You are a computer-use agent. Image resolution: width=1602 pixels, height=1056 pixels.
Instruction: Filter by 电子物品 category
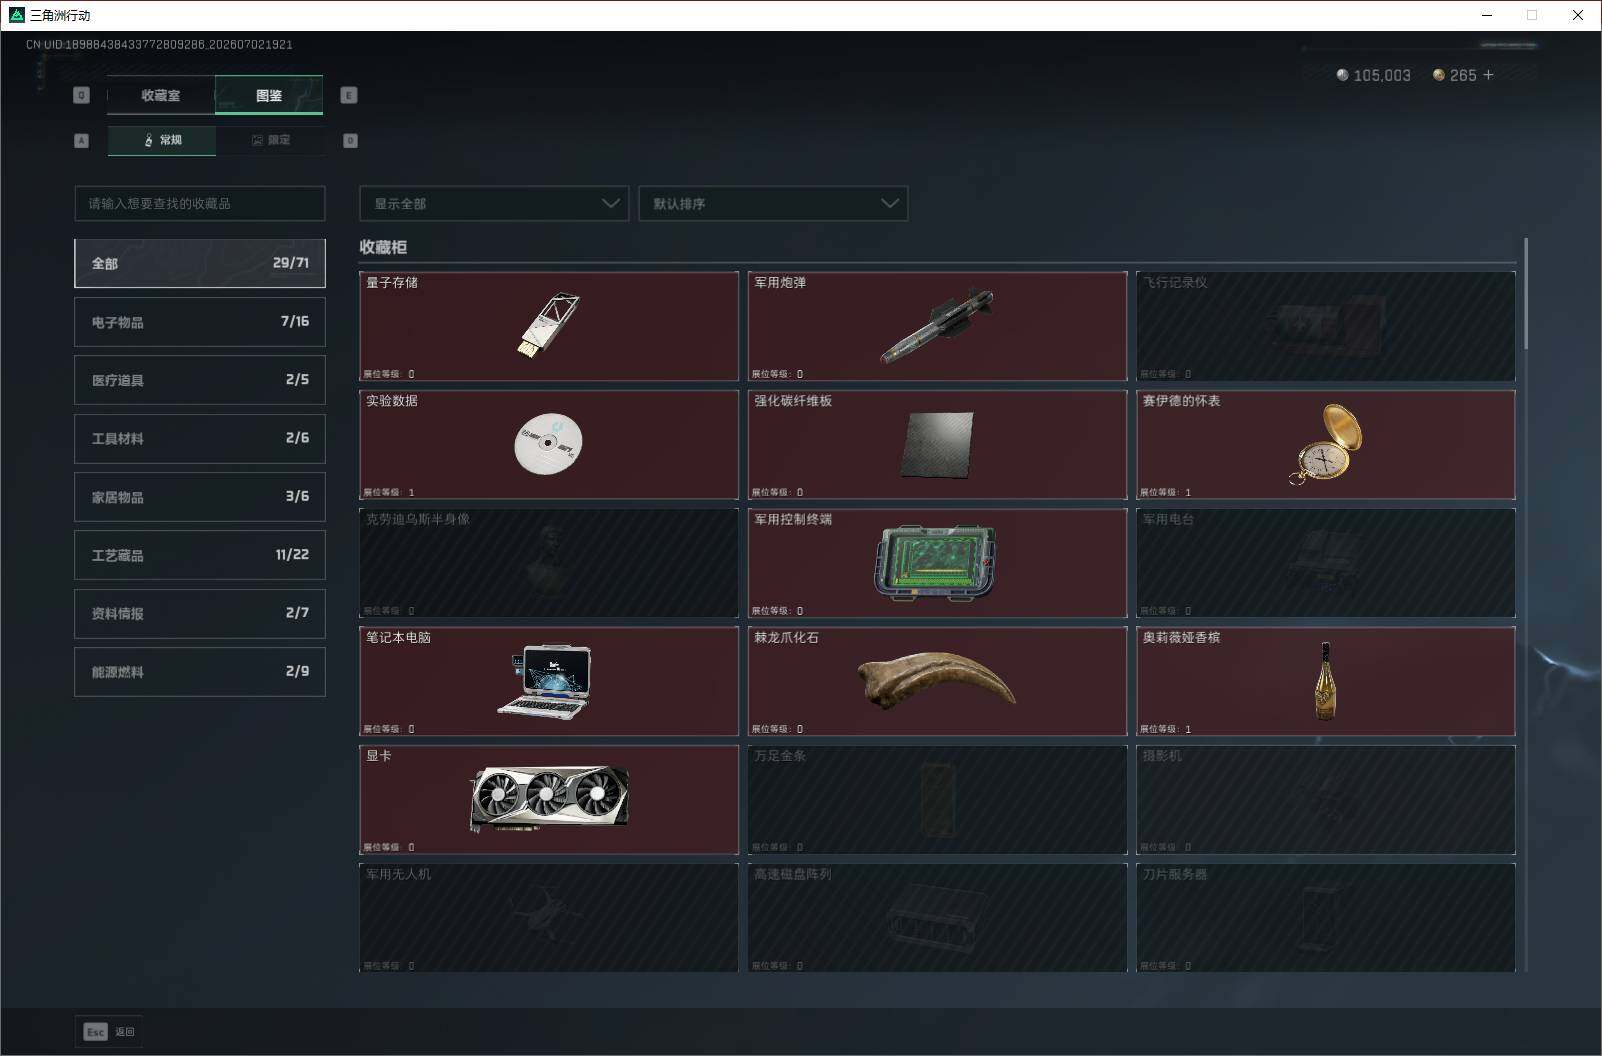(200, 322)
